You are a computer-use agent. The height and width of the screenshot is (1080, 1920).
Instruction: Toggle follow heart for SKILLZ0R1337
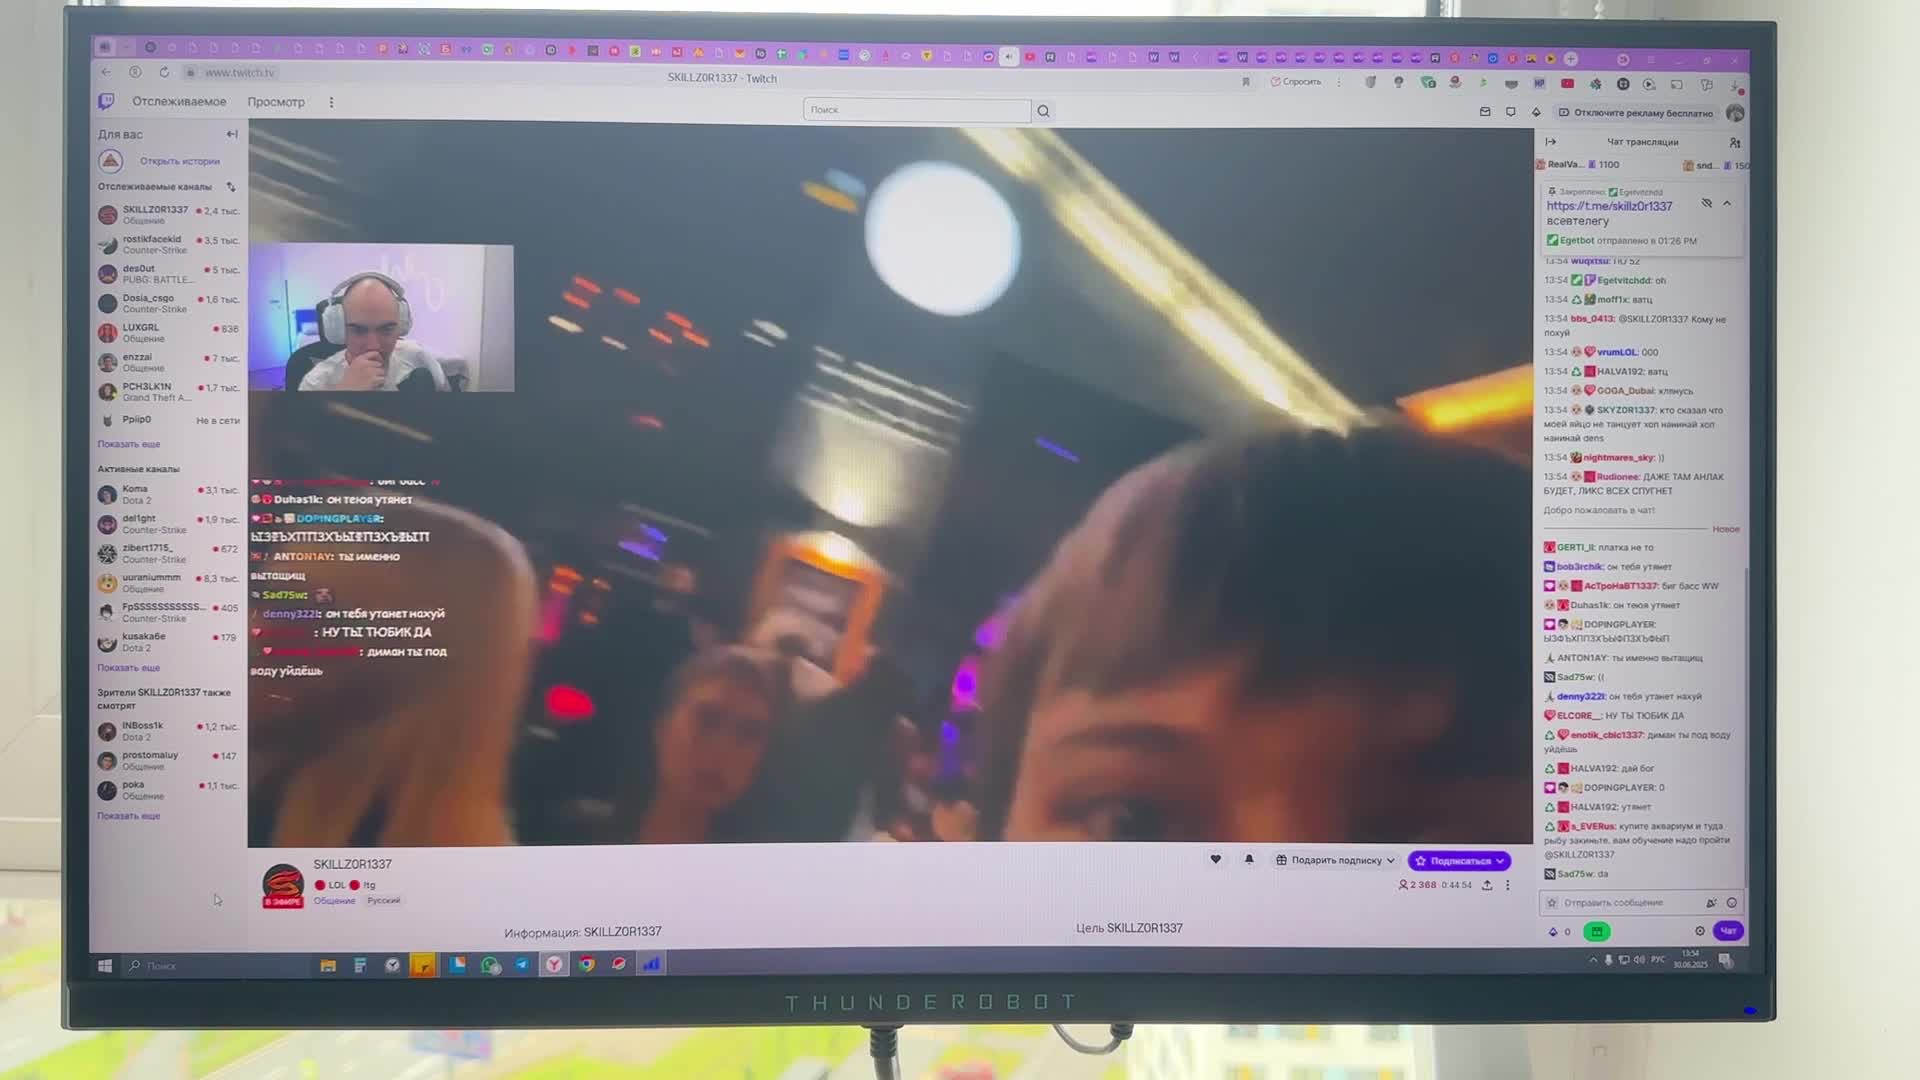click(x=1216, y=859)
